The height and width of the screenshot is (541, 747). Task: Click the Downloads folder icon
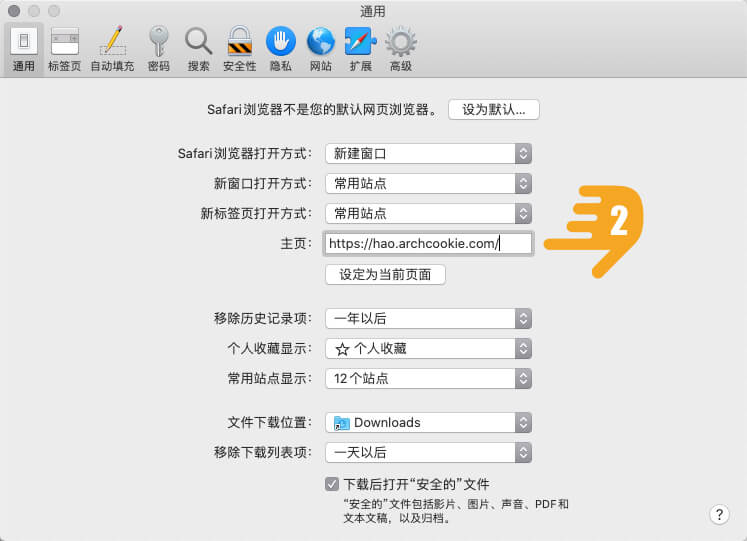point(342,423)
